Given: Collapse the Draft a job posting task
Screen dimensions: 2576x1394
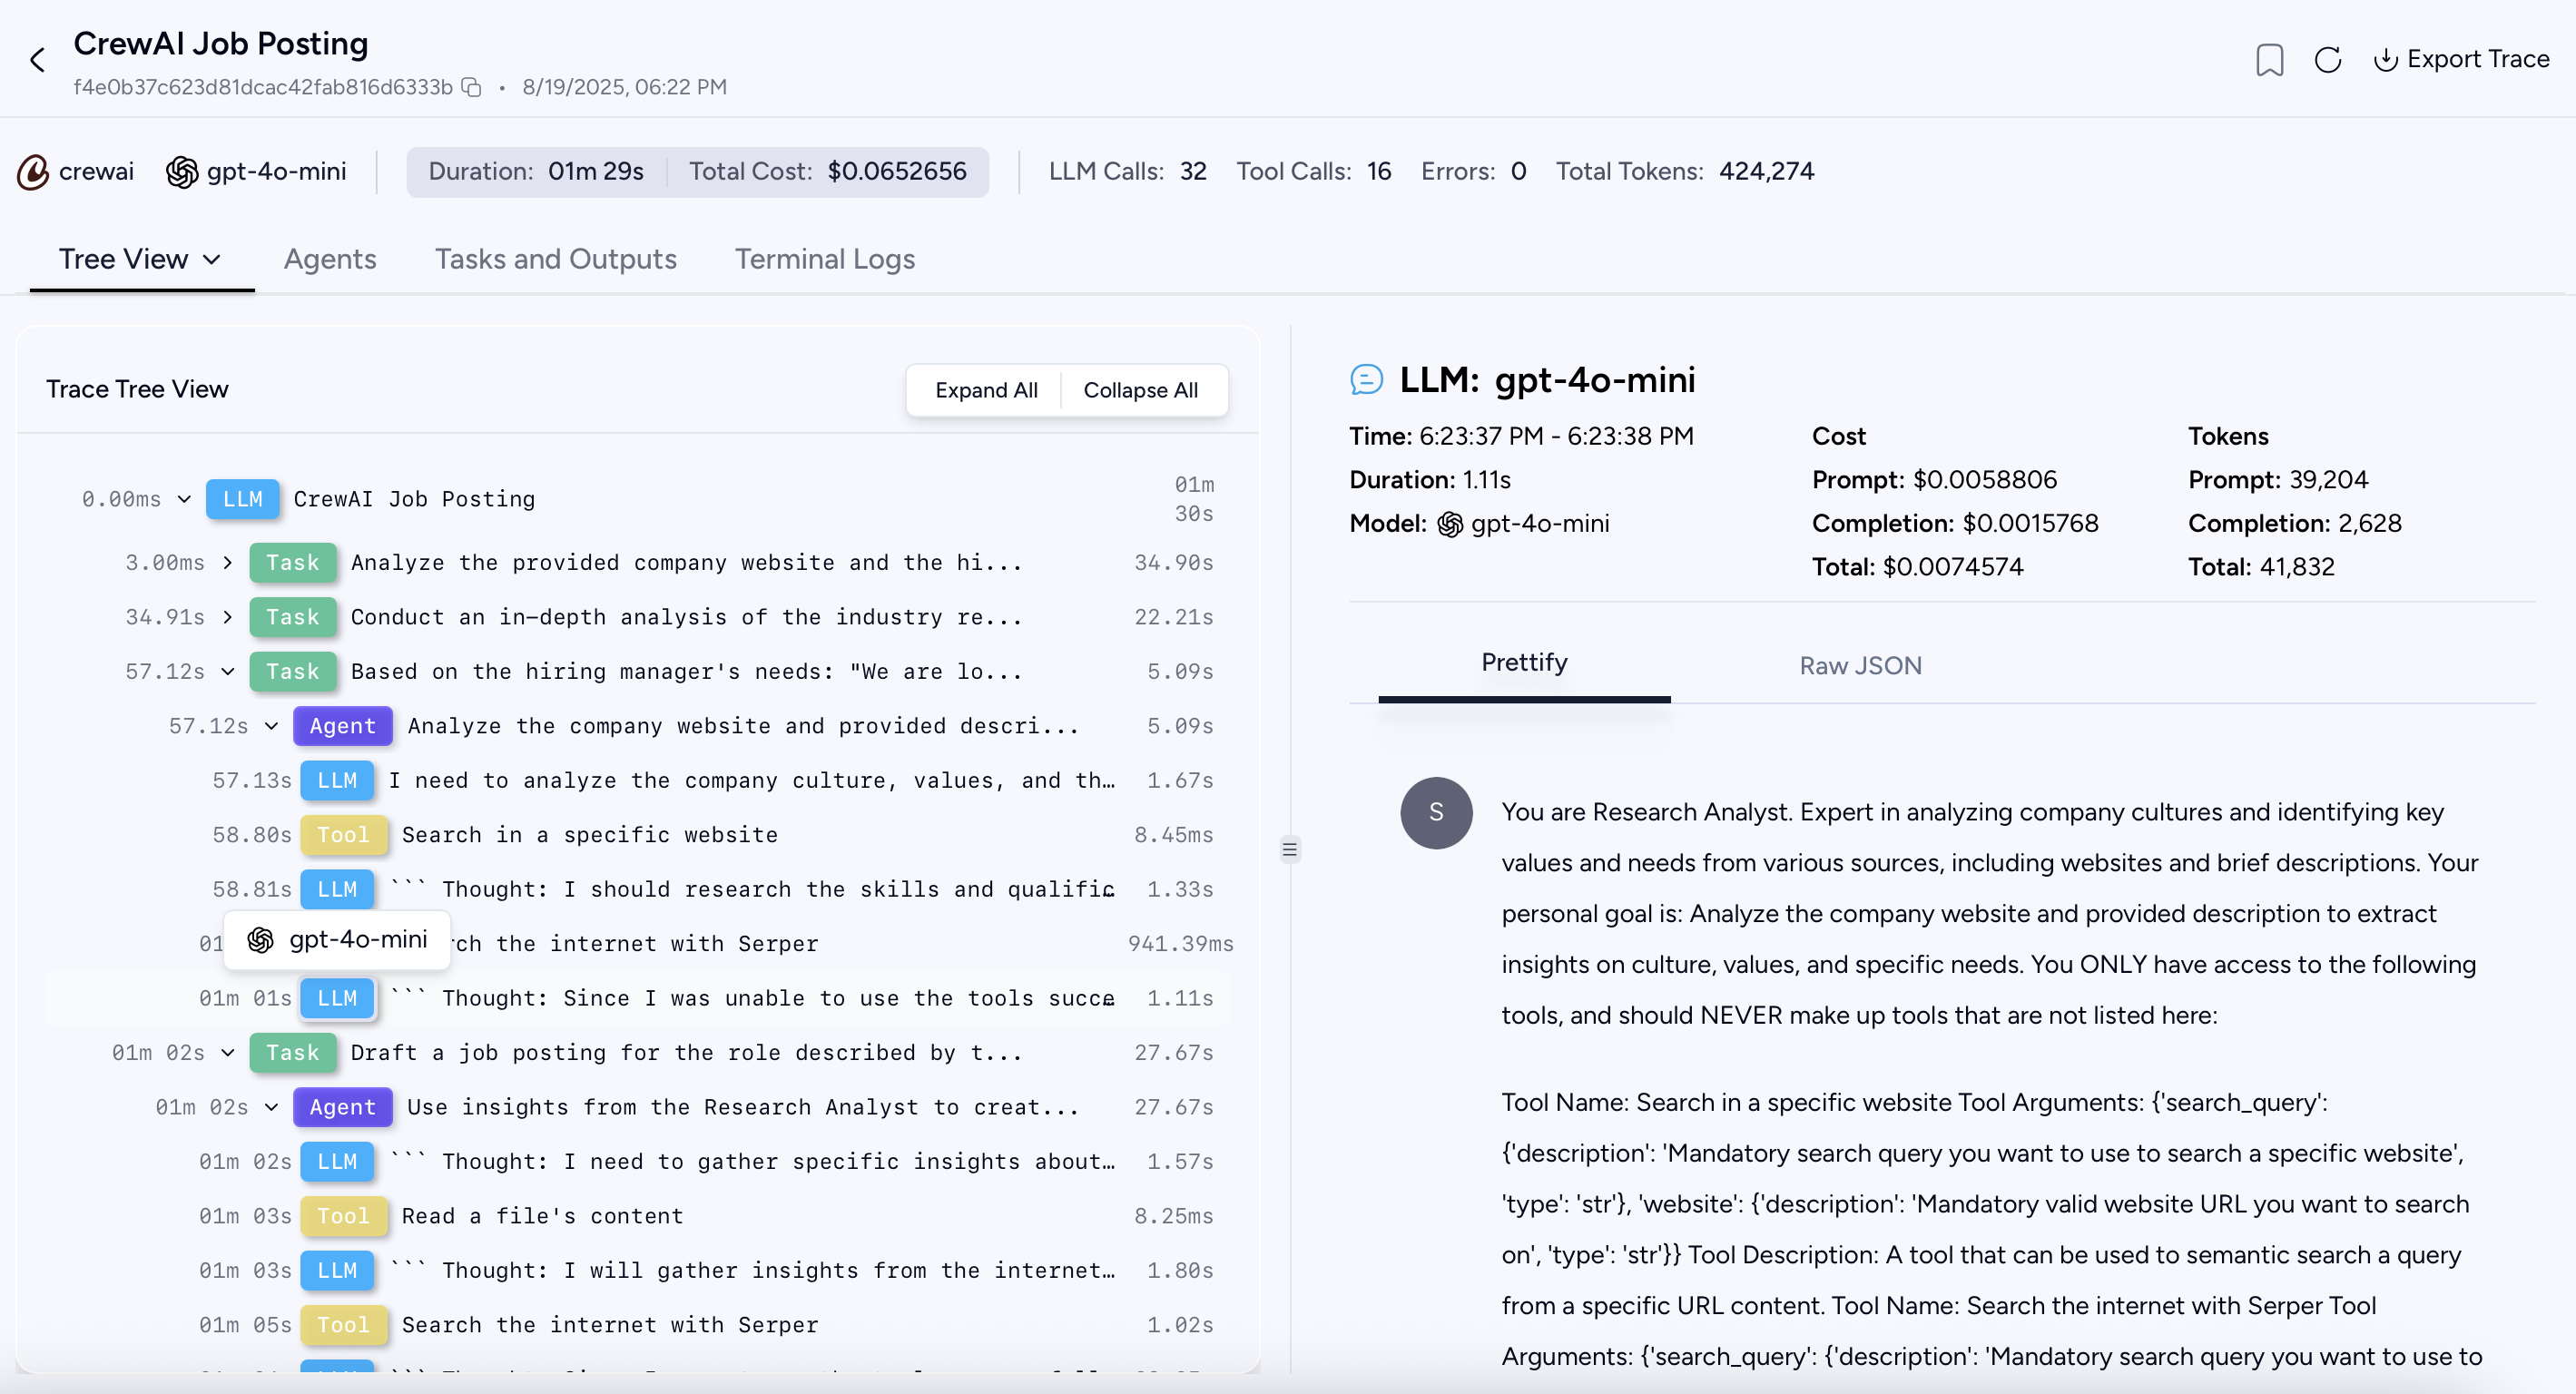Looking at the screenshot, I should click(x=228, y=1053).
